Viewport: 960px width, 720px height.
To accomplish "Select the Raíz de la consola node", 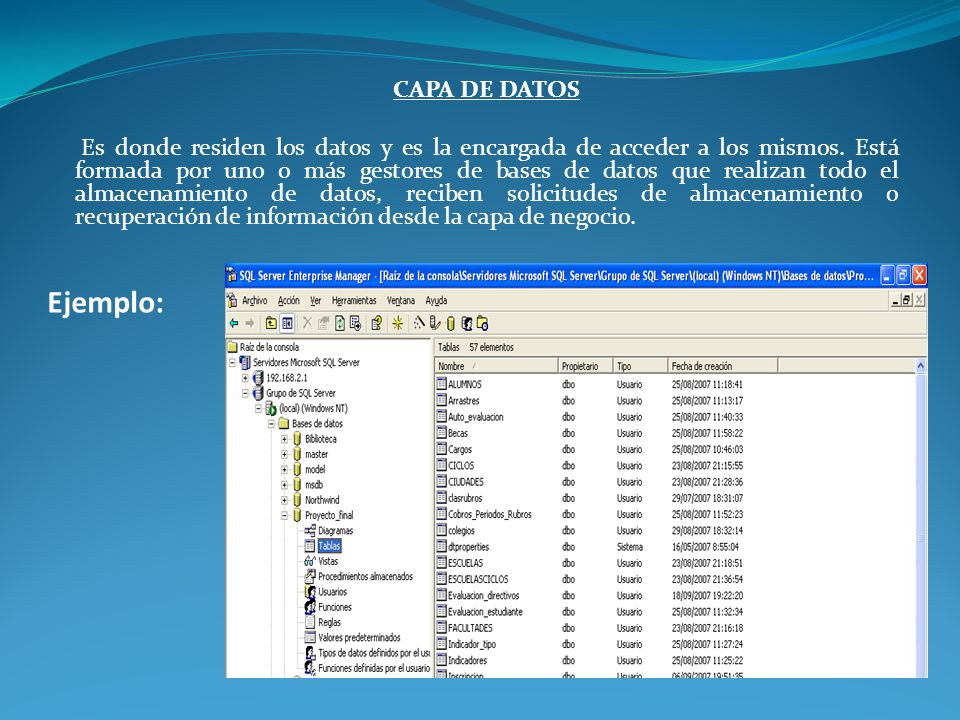I will pos(269,347).
